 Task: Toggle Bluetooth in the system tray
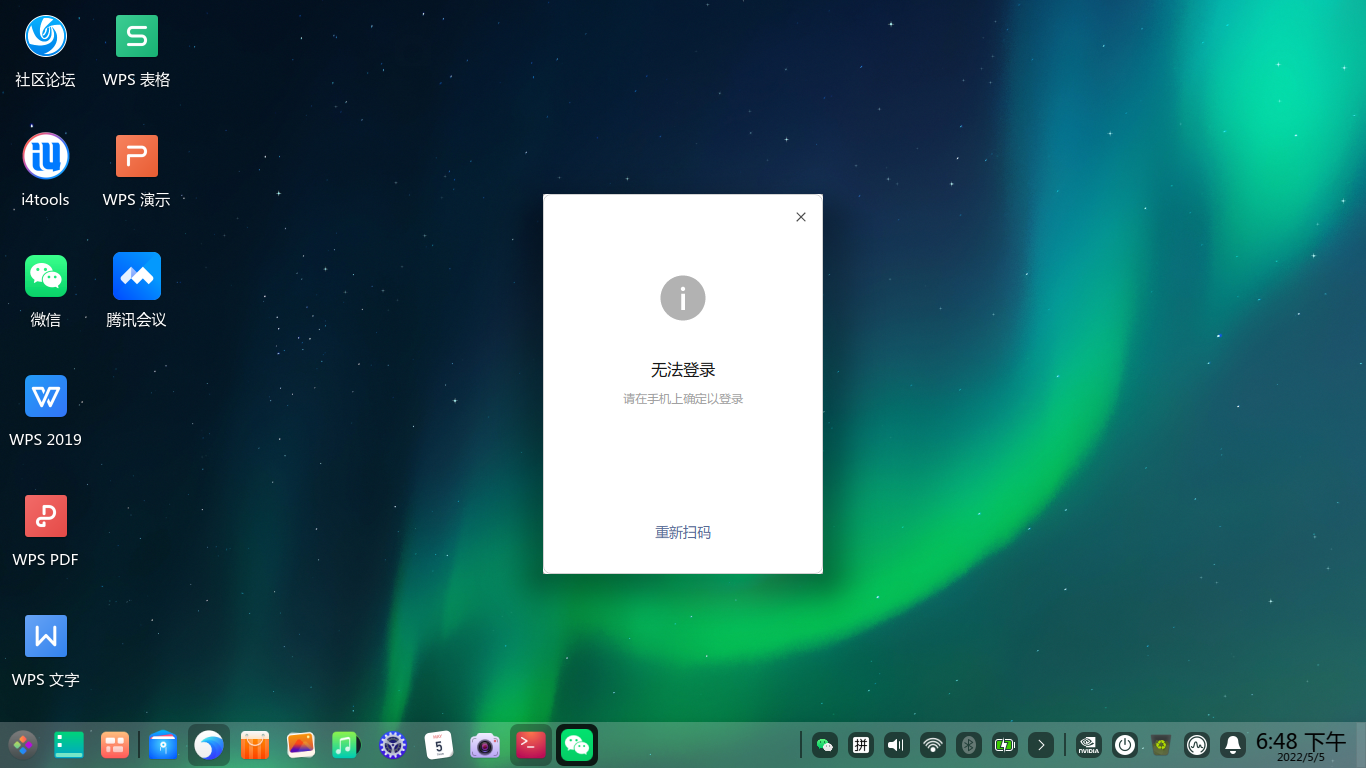(x=968, y=745)
